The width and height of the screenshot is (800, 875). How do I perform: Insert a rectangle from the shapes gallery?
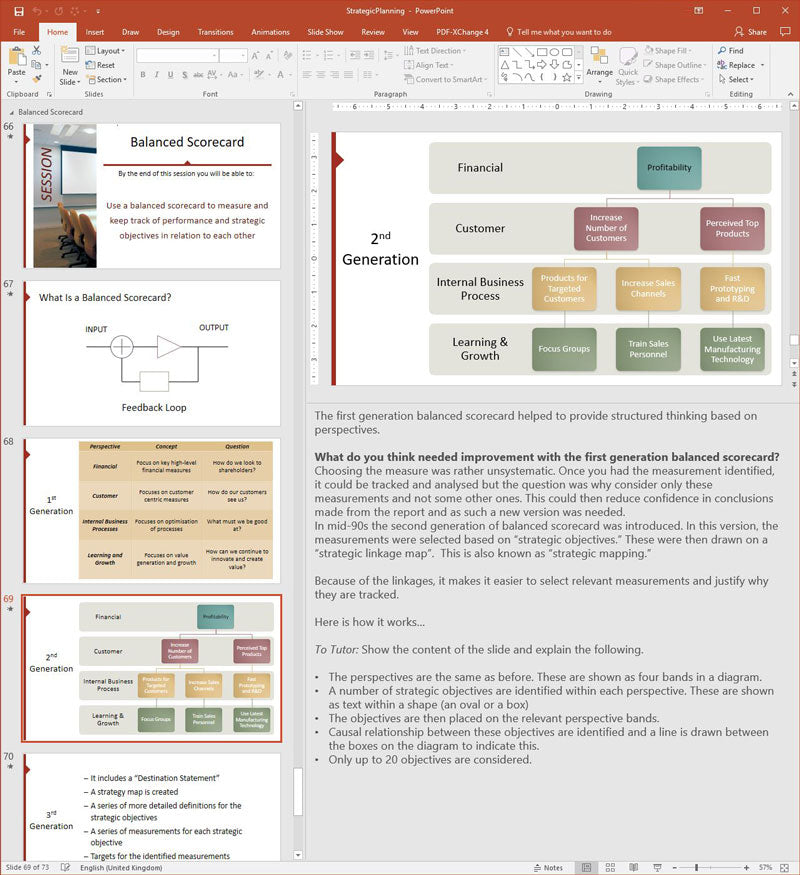(542, 52)
